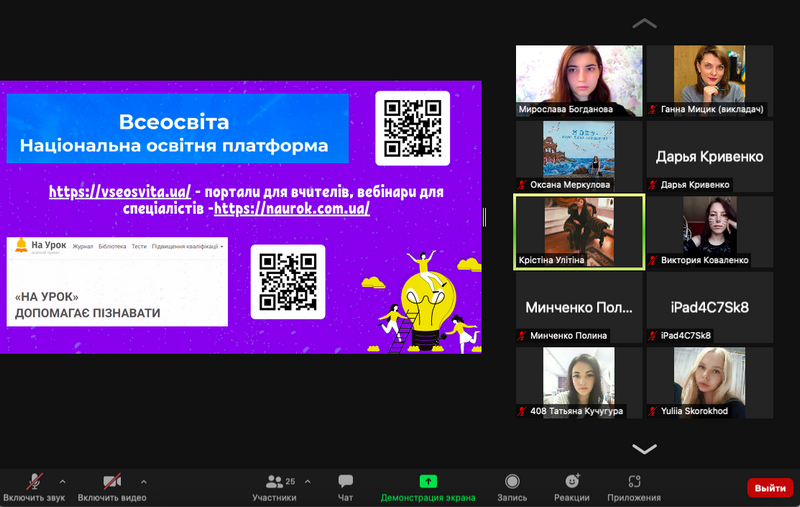Select Дарья Кривенко participant tile

pyautogui.click(x=710, y=156)
